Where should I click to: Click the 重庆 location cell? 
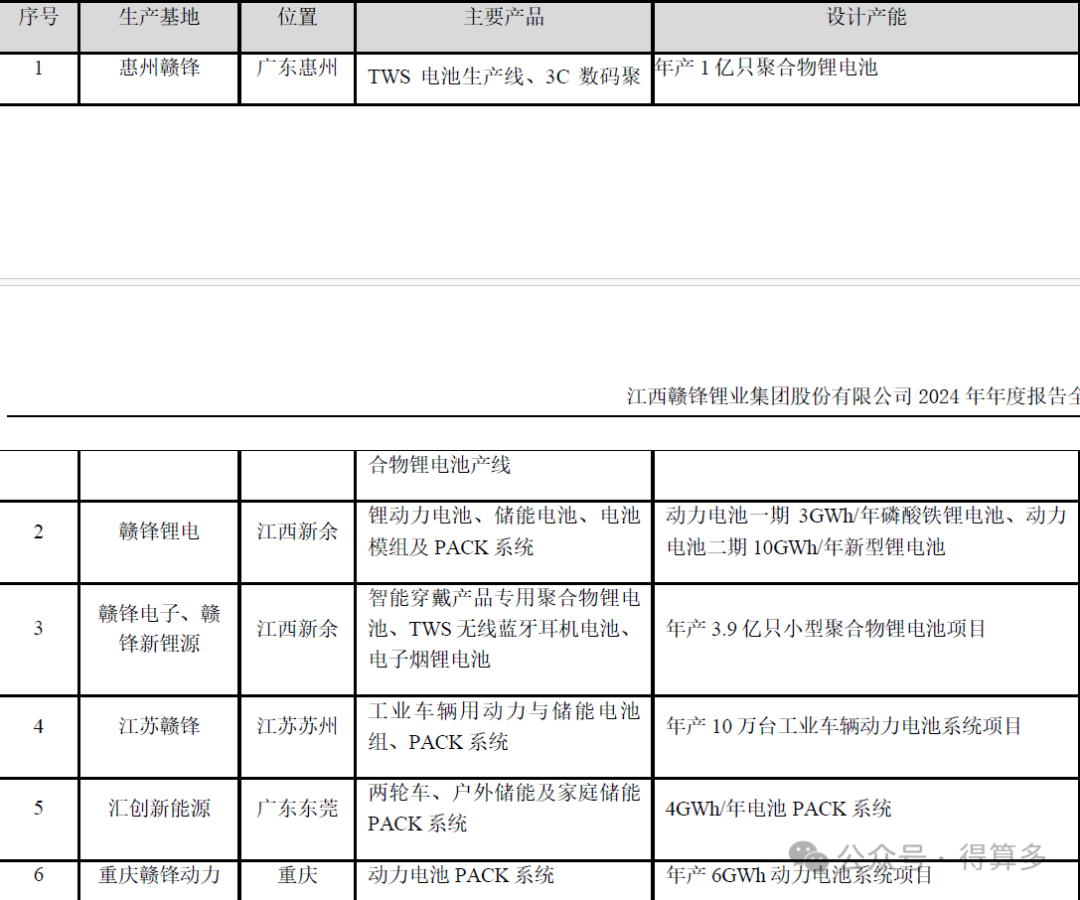pos(297,881)
